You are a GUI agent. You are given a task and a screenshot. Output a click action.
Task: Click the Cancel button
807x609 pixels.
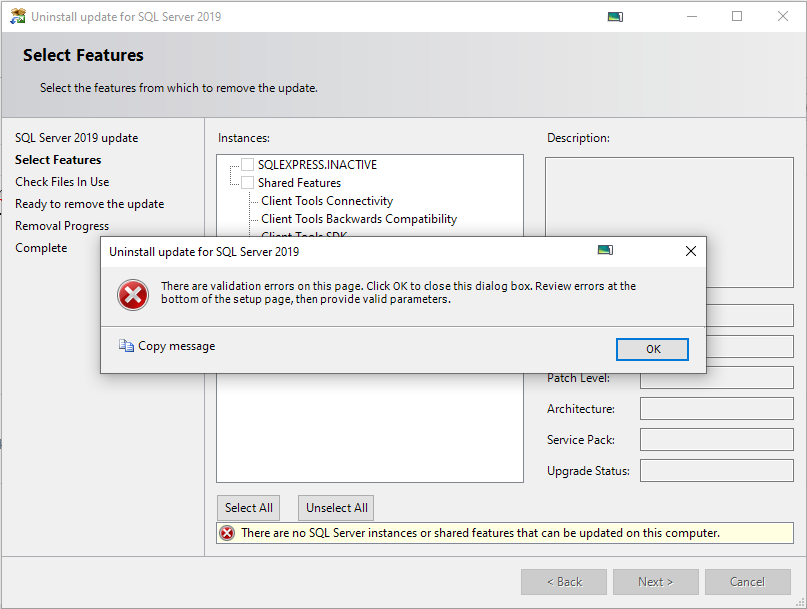(x=748, y=582)
